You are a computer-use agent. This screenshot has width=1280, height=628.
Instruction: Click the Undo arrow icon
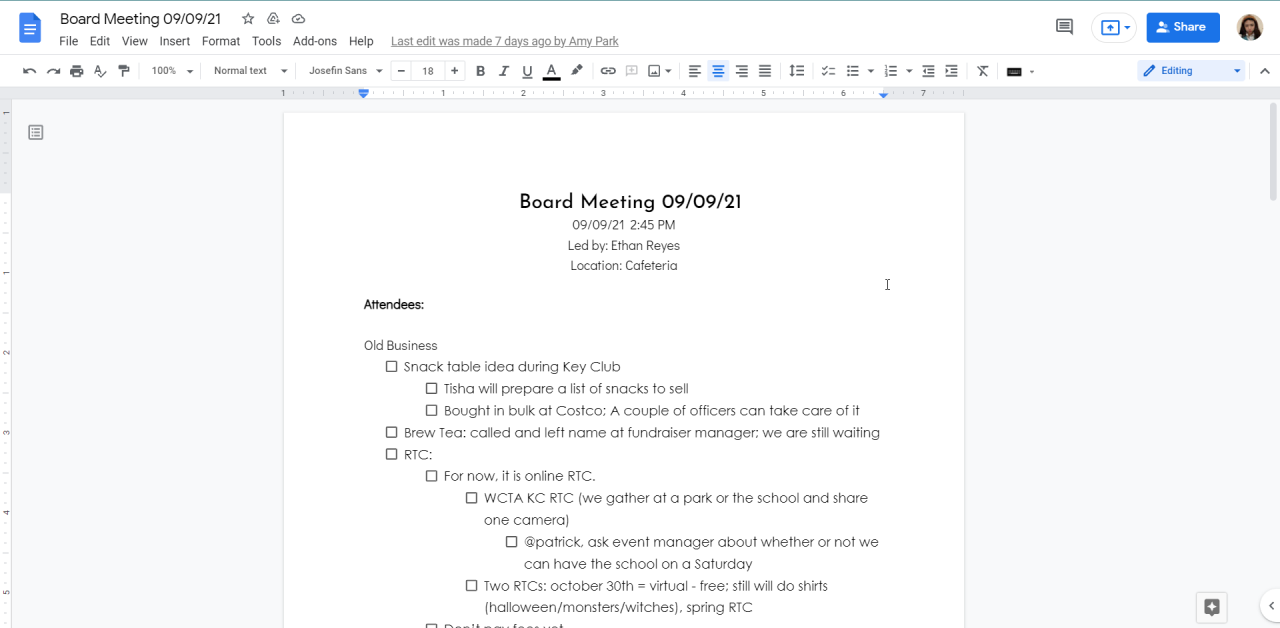29,71
